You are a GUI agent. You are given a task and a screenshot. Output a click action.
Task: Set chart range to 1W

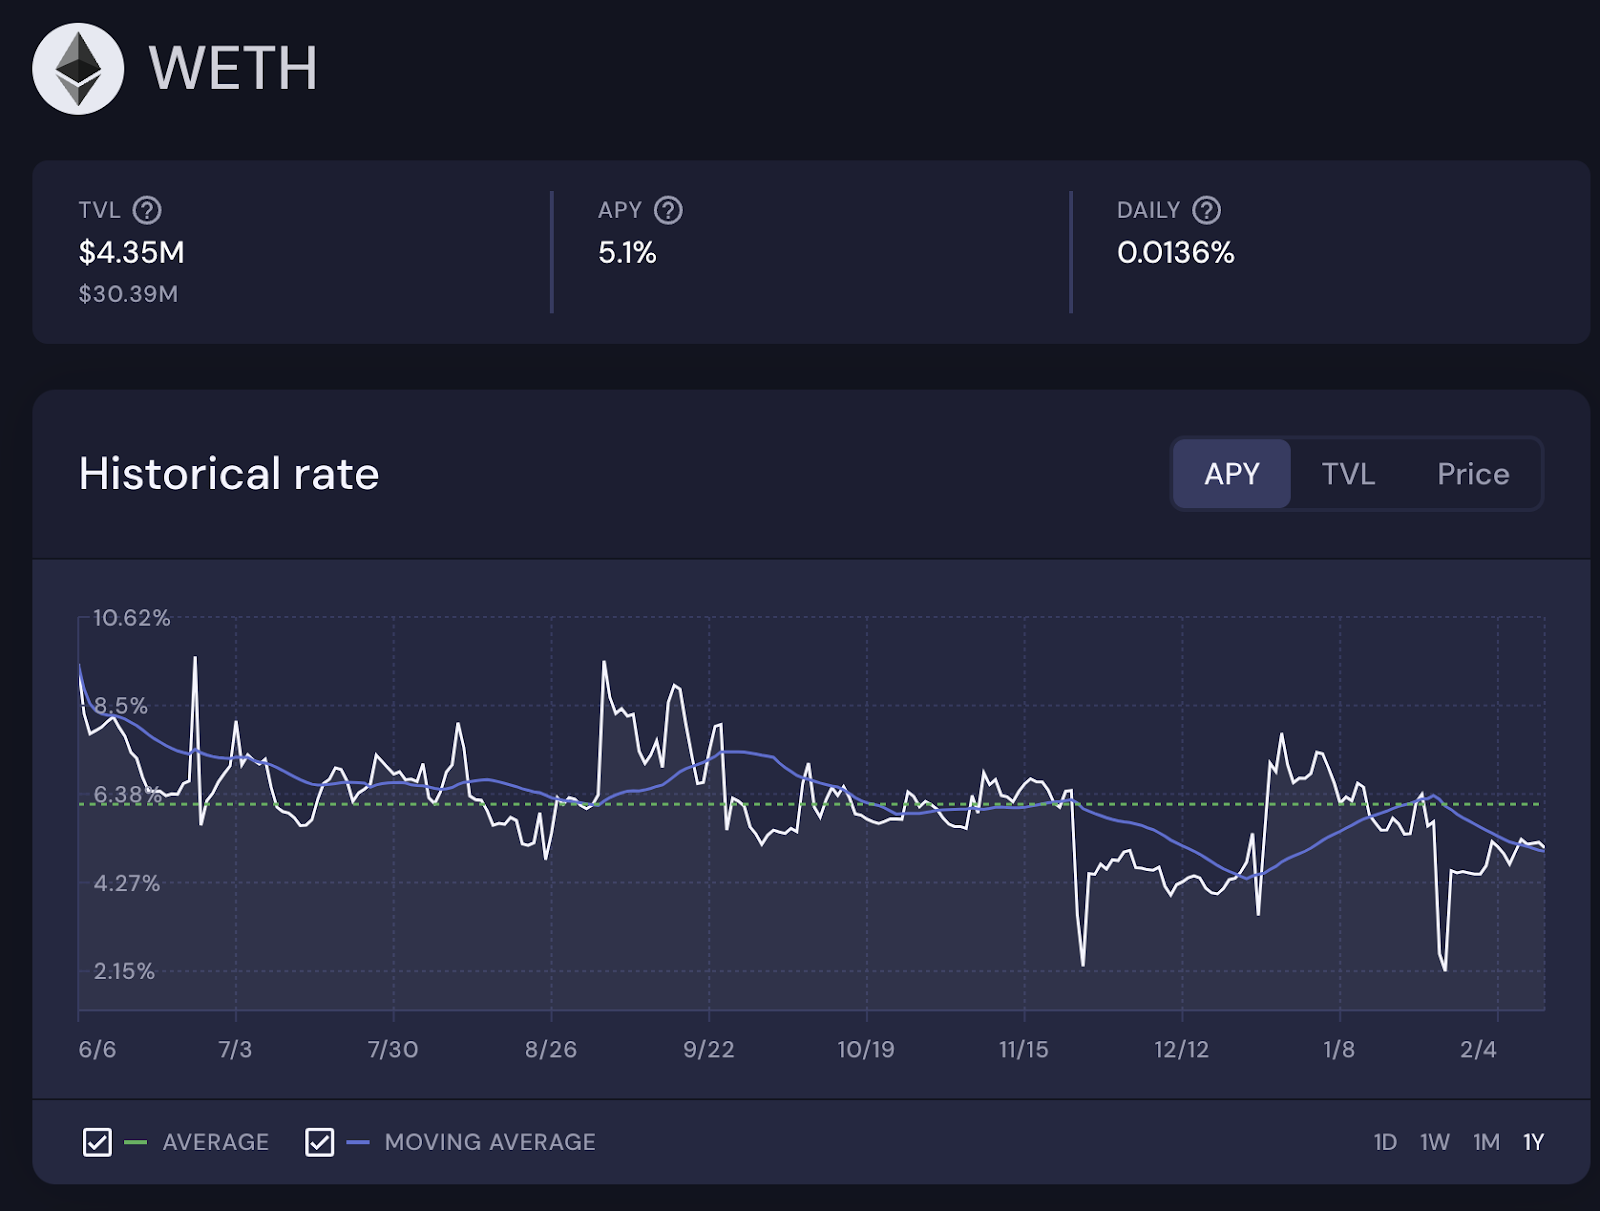(x=1435, y=1142)
